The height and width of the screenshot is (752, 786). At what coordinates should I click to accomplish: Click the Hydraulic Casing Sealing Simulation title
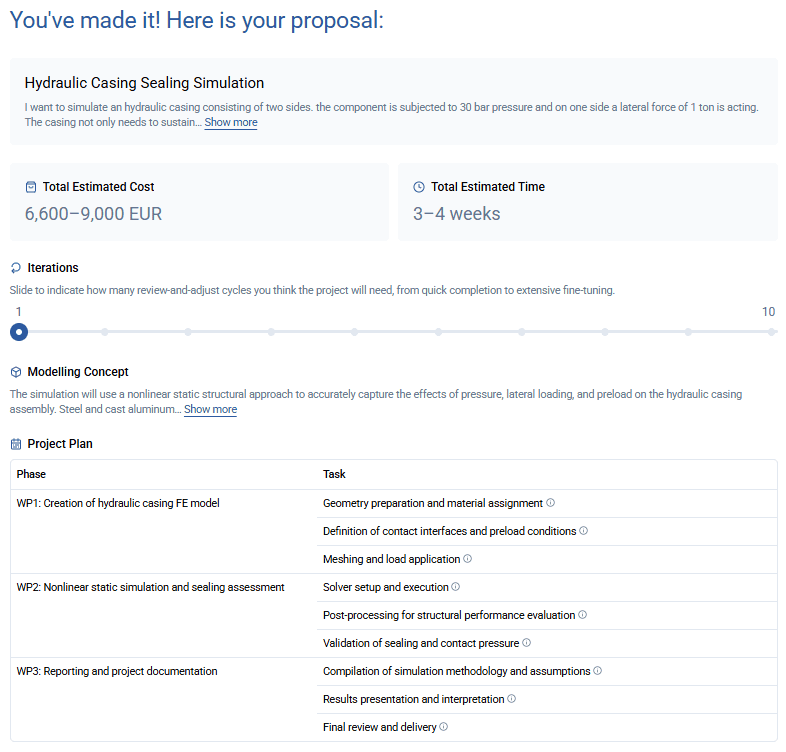144,83
